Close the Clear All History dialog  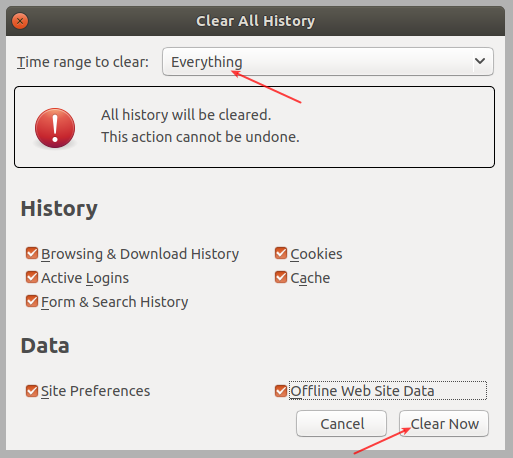[x=20, y=21]
